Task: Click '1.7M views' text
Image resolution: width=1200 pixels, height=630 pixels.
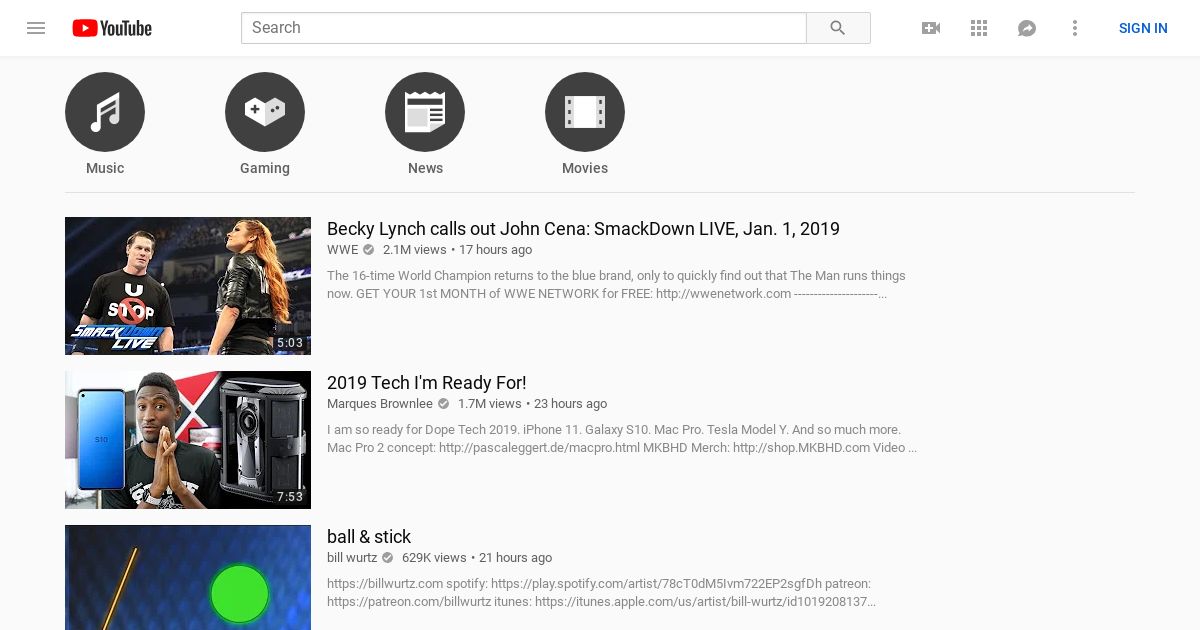Action: (x=490, y=404)
